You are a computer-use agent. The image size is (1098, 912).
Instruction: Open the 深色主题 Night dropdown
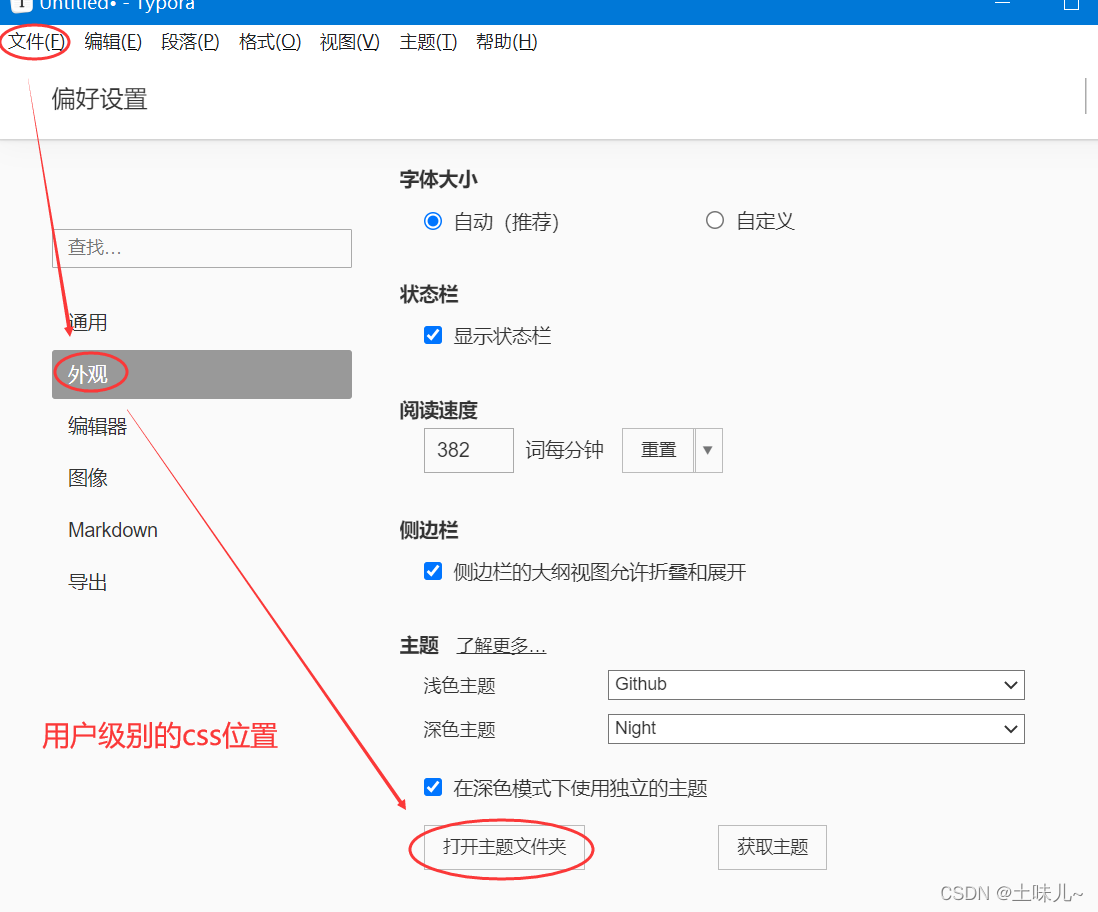[816, 729]
